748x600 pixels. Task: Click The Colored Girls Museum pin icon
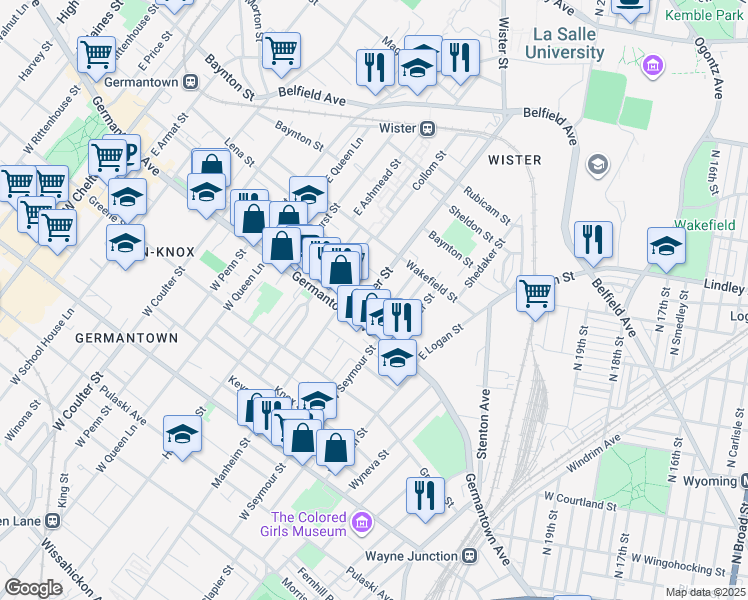tap(362, 521)
